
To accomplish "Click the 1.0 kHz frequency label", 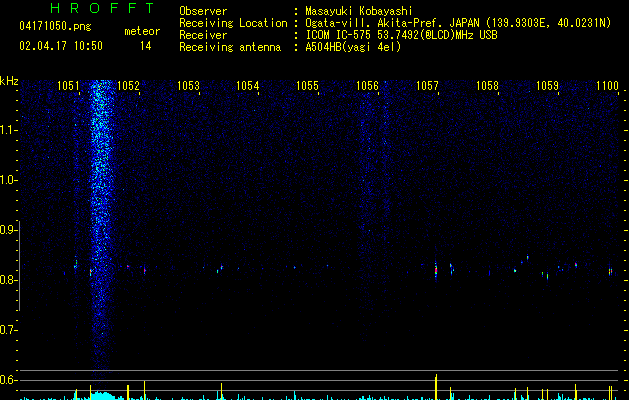I will (x=8, y=180).
